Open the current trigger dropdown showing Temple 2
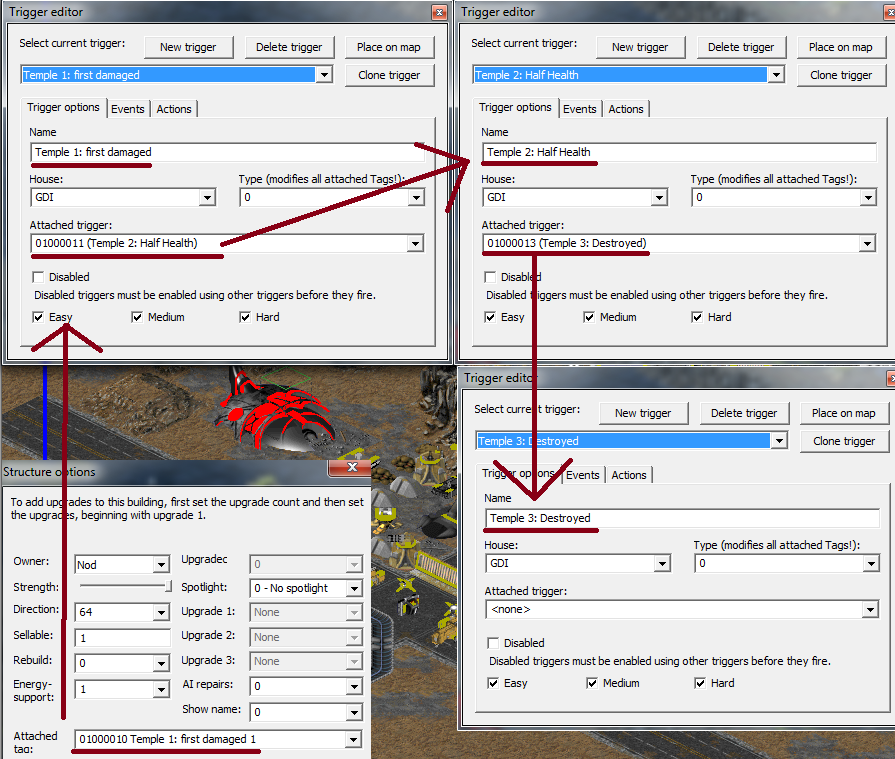895x759 pixels. coord(776,75)
